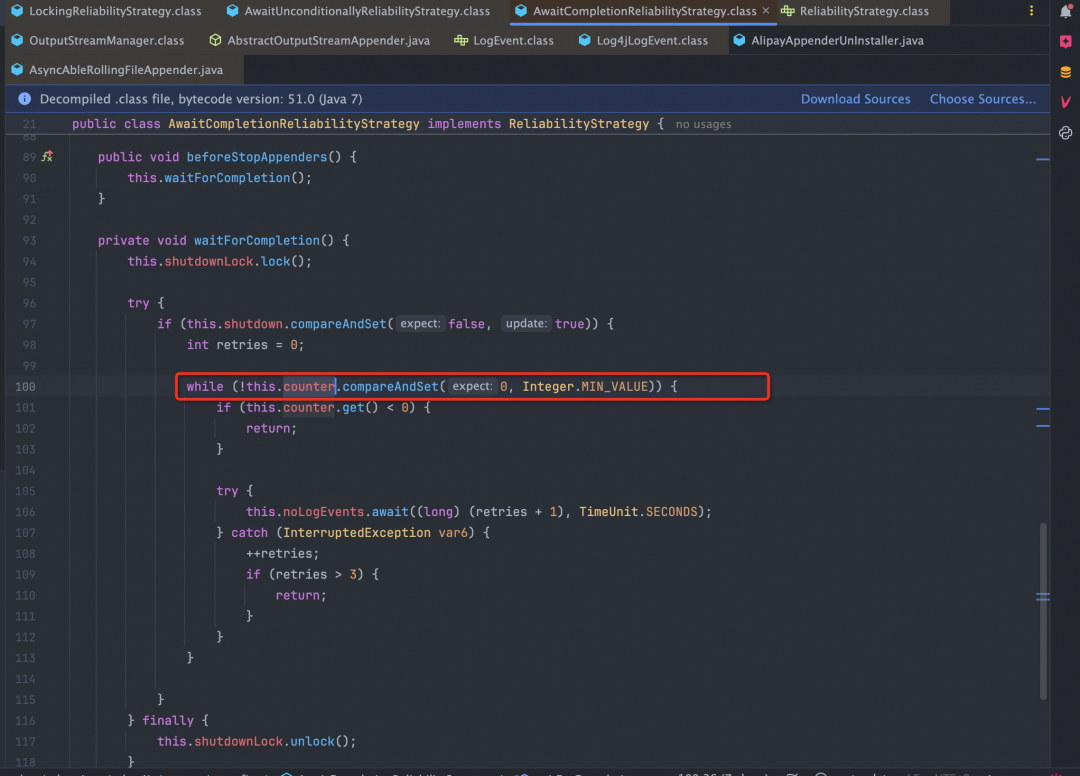Click the Download Sources link

click(855, 98)
